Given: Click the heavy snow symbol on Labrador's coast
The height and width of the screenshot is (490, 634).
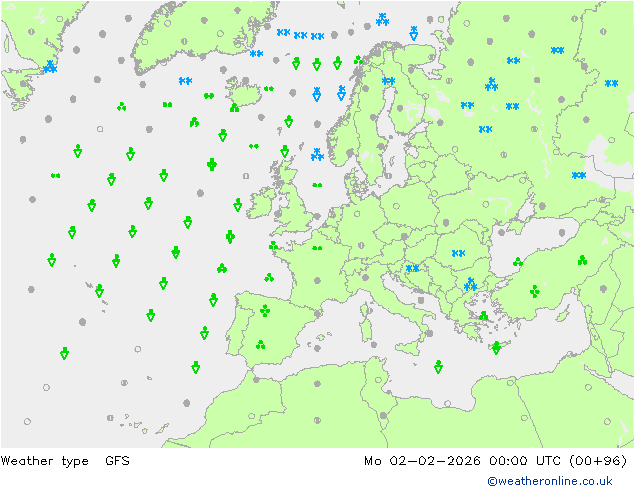Looking at the screenshot, I should coord(50,67).
